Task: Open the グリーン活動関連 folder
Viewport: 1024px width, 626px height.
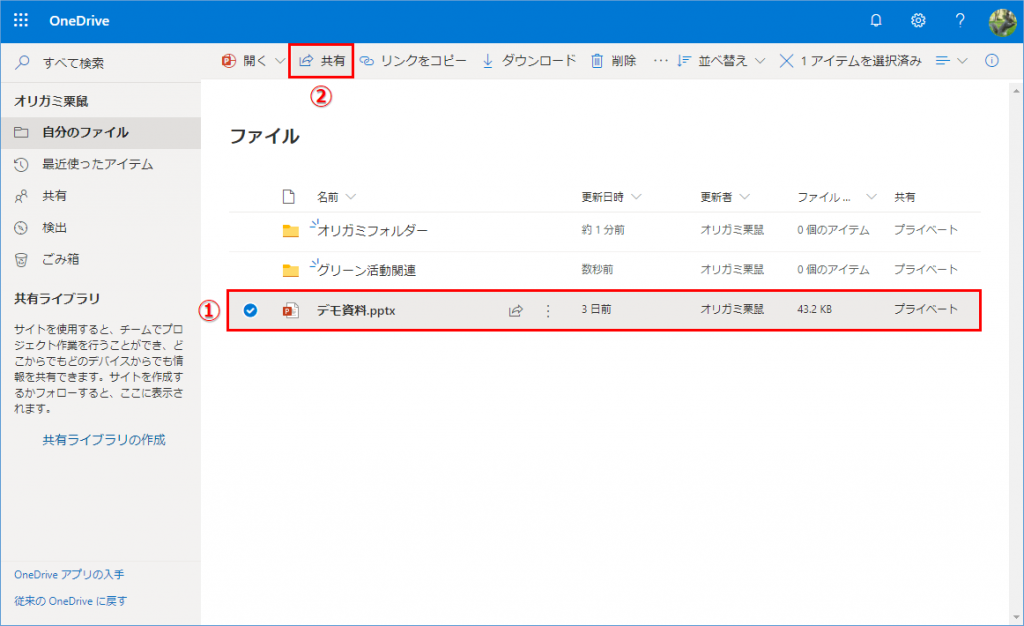Action: 366,270
